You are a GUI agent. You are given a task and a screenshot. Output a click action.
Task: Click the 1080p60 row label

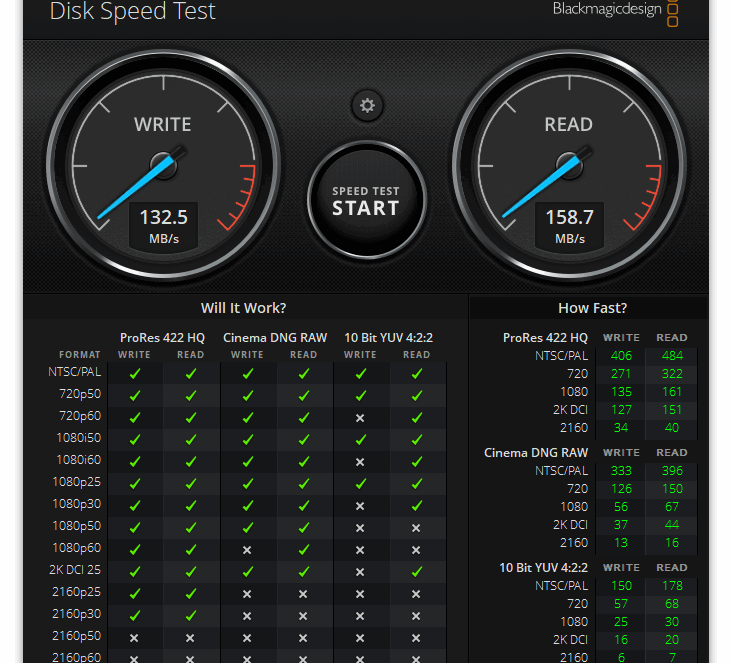77,548
